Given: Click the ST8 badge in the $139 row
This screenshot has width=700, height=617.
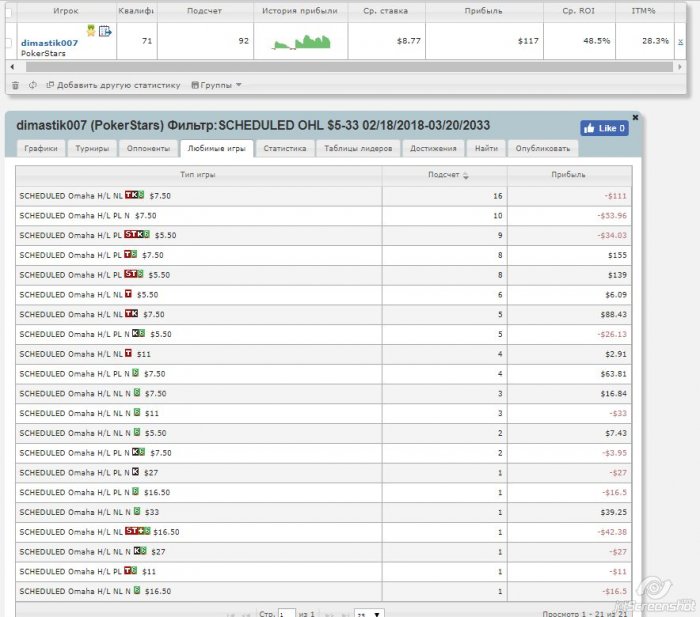Looking at the screenshot, I should 133,274.
